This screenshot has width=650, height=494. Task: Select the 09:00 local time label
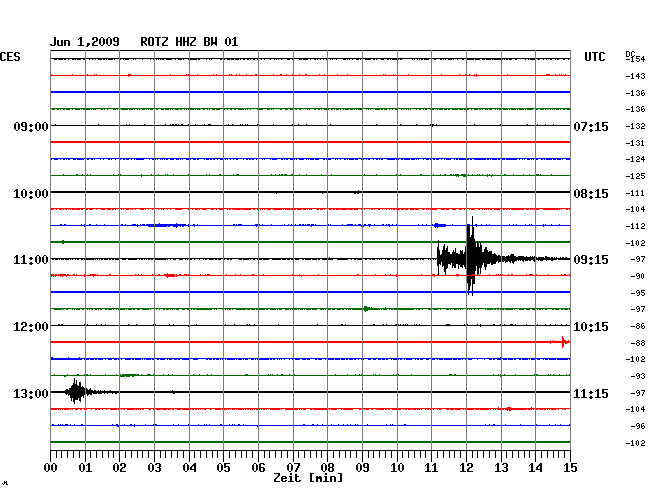31,126
